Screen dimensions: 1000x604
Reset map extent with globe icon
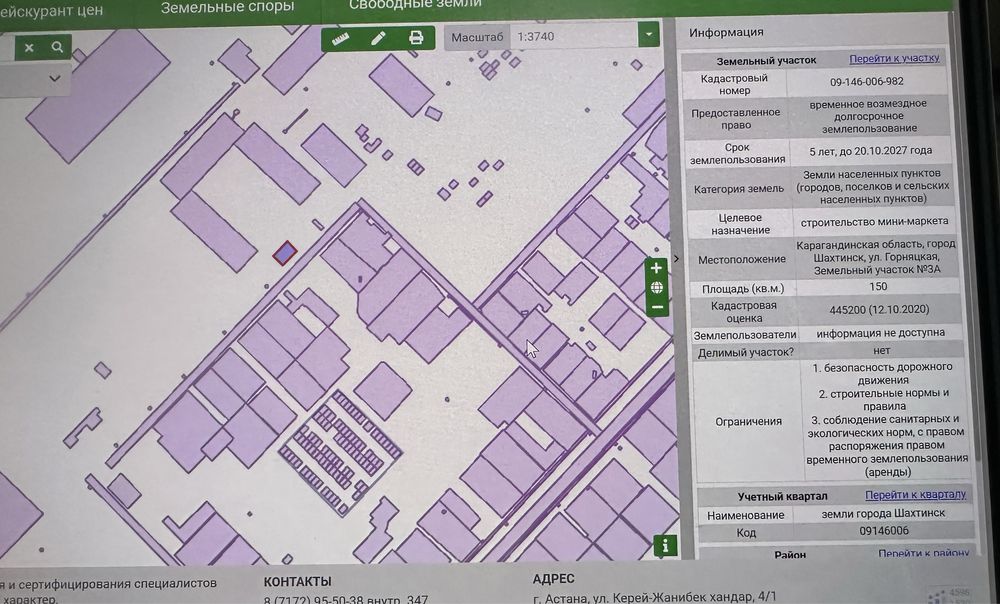pos(657,288)
